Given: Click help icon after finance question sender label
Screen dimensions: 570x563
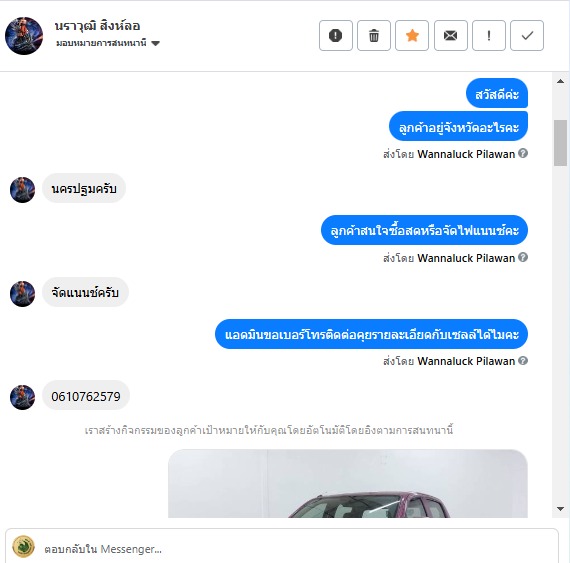Looking at the screenshot, I should (523, 257).
